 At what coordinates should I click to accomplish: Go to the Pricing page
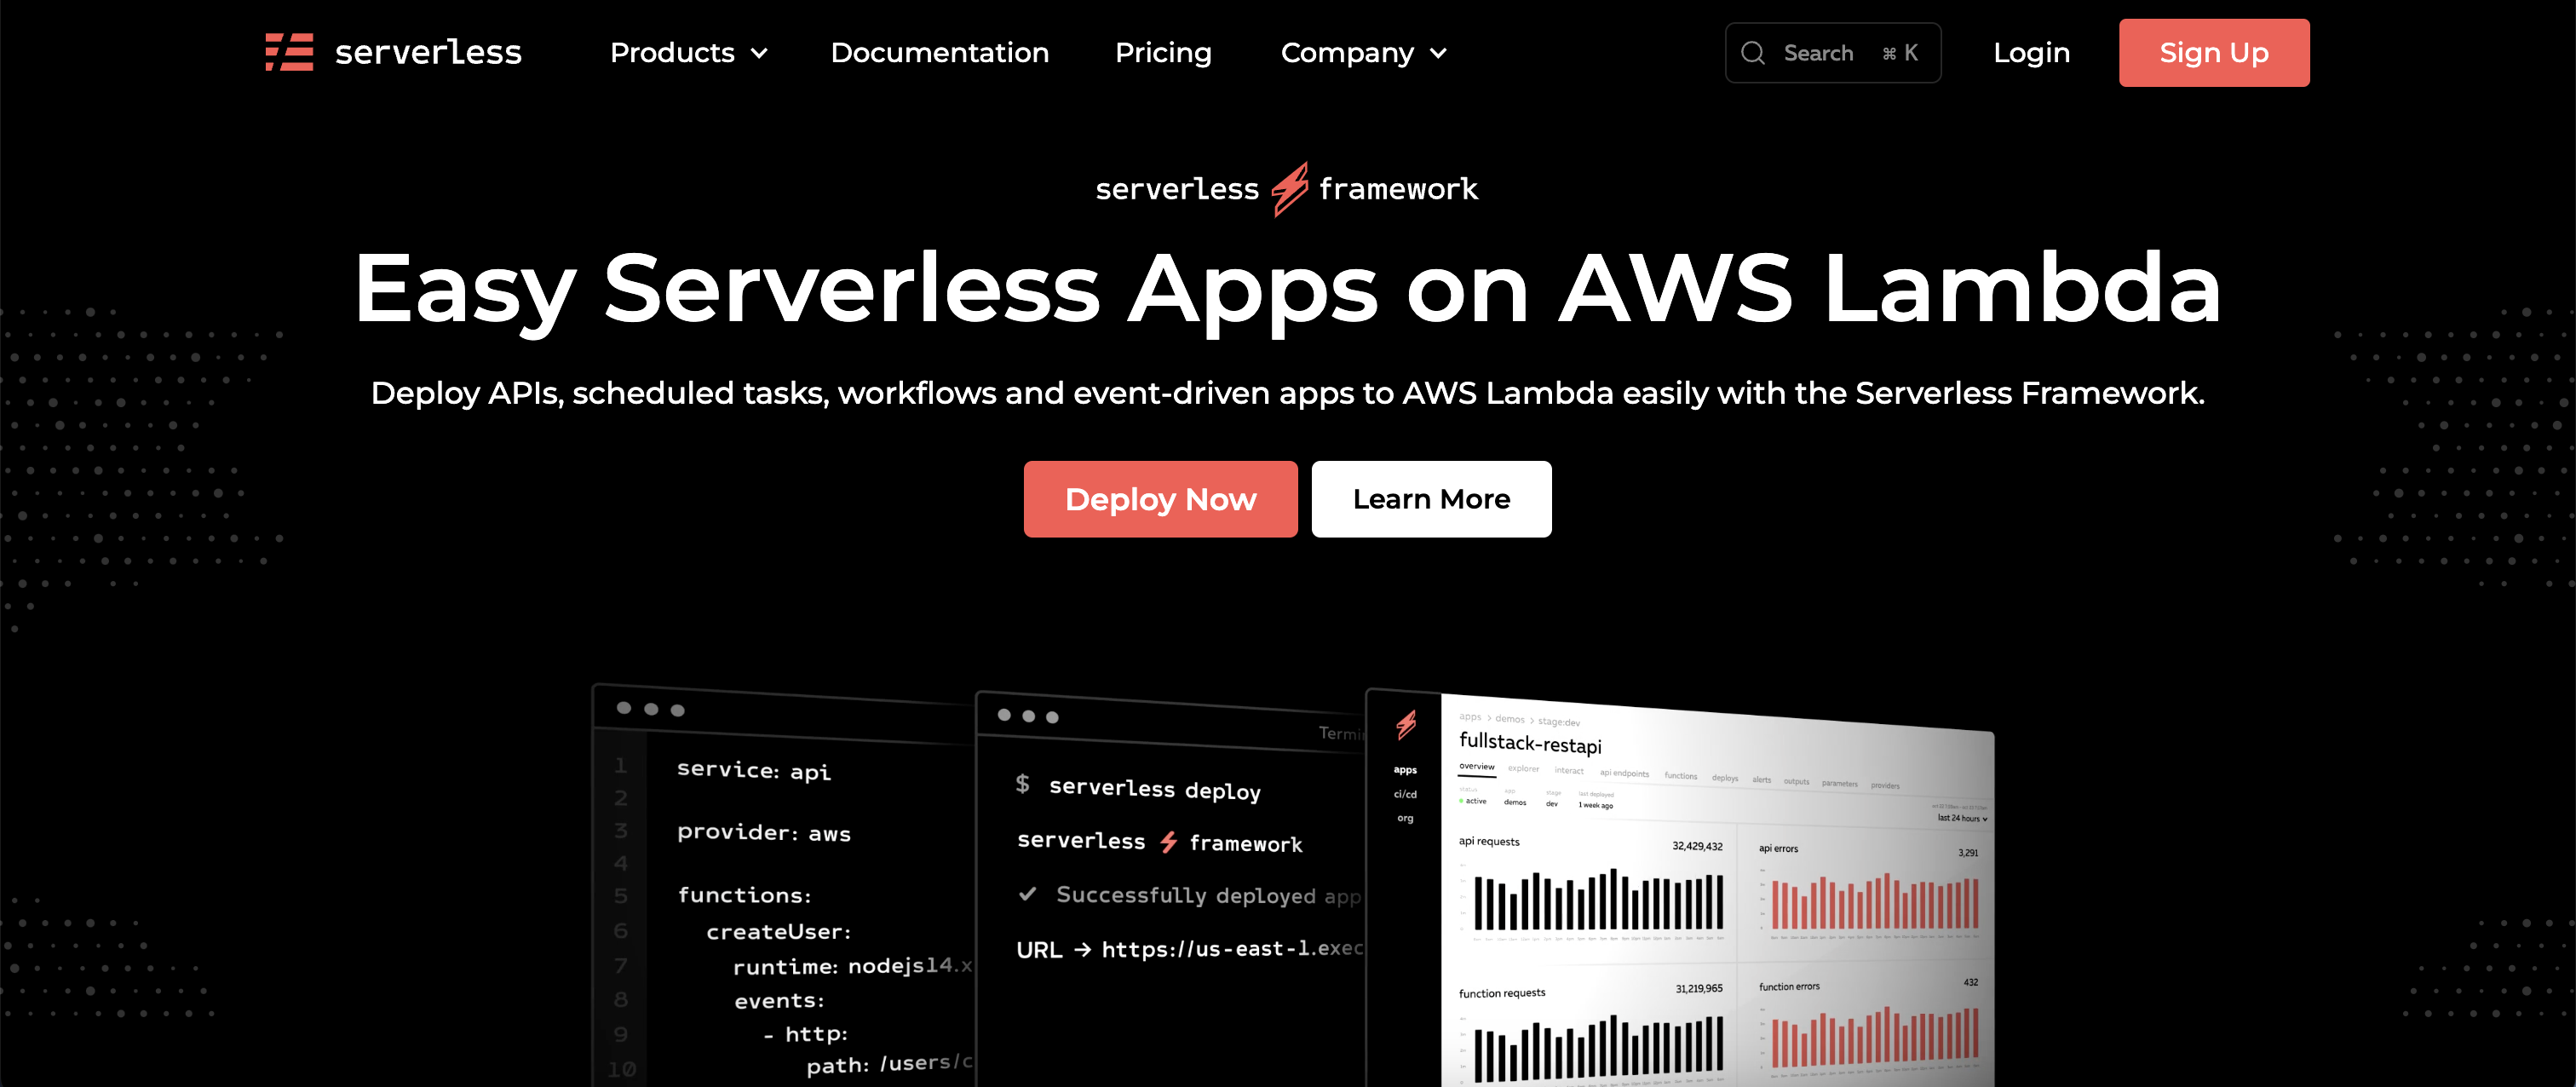1163,52
